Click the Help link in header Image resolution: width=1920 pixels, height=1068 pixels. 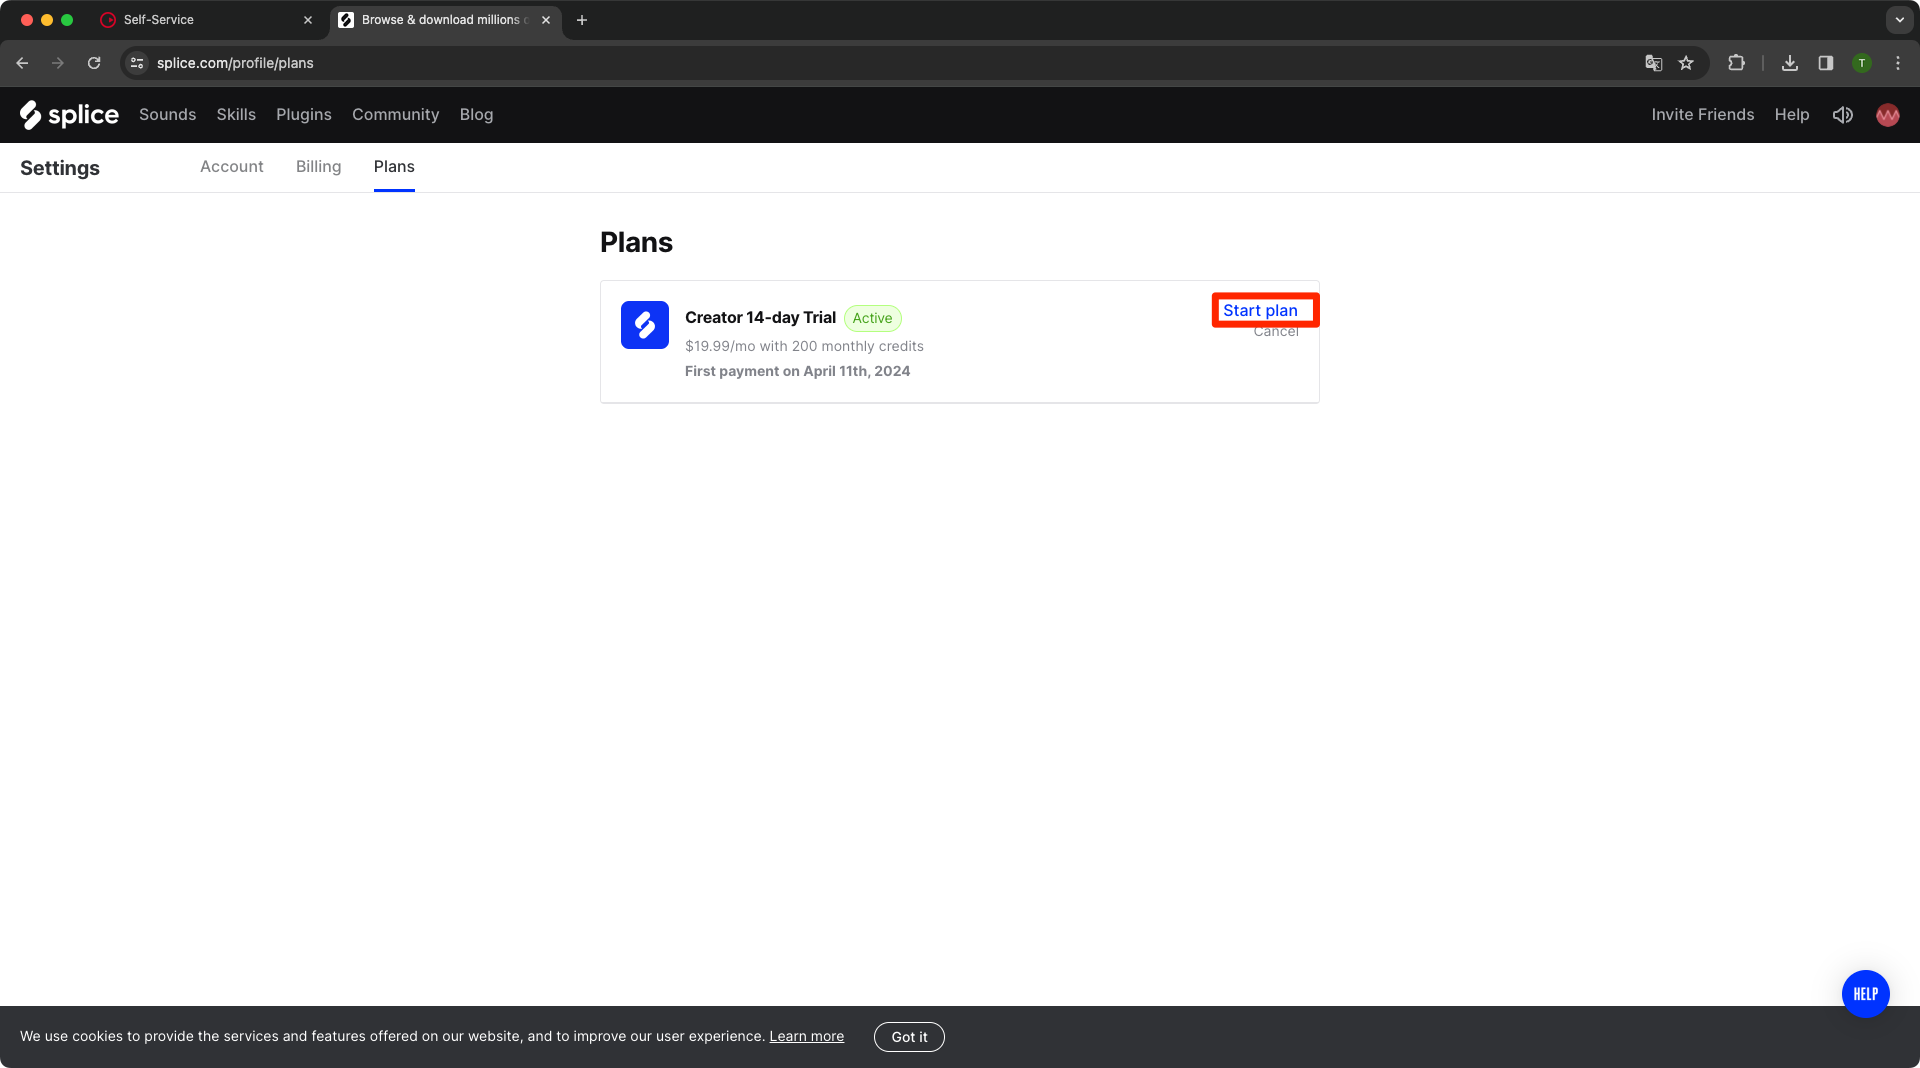point(1791,115)
